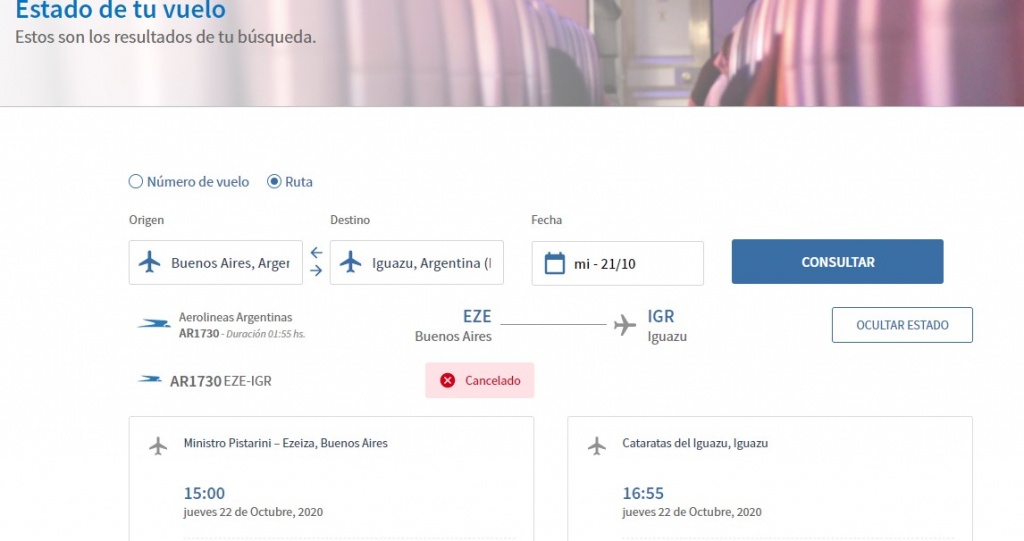The image size is (1024, 541).
Task: Click the red Cancelado status badge
Action: coord(479,380)
